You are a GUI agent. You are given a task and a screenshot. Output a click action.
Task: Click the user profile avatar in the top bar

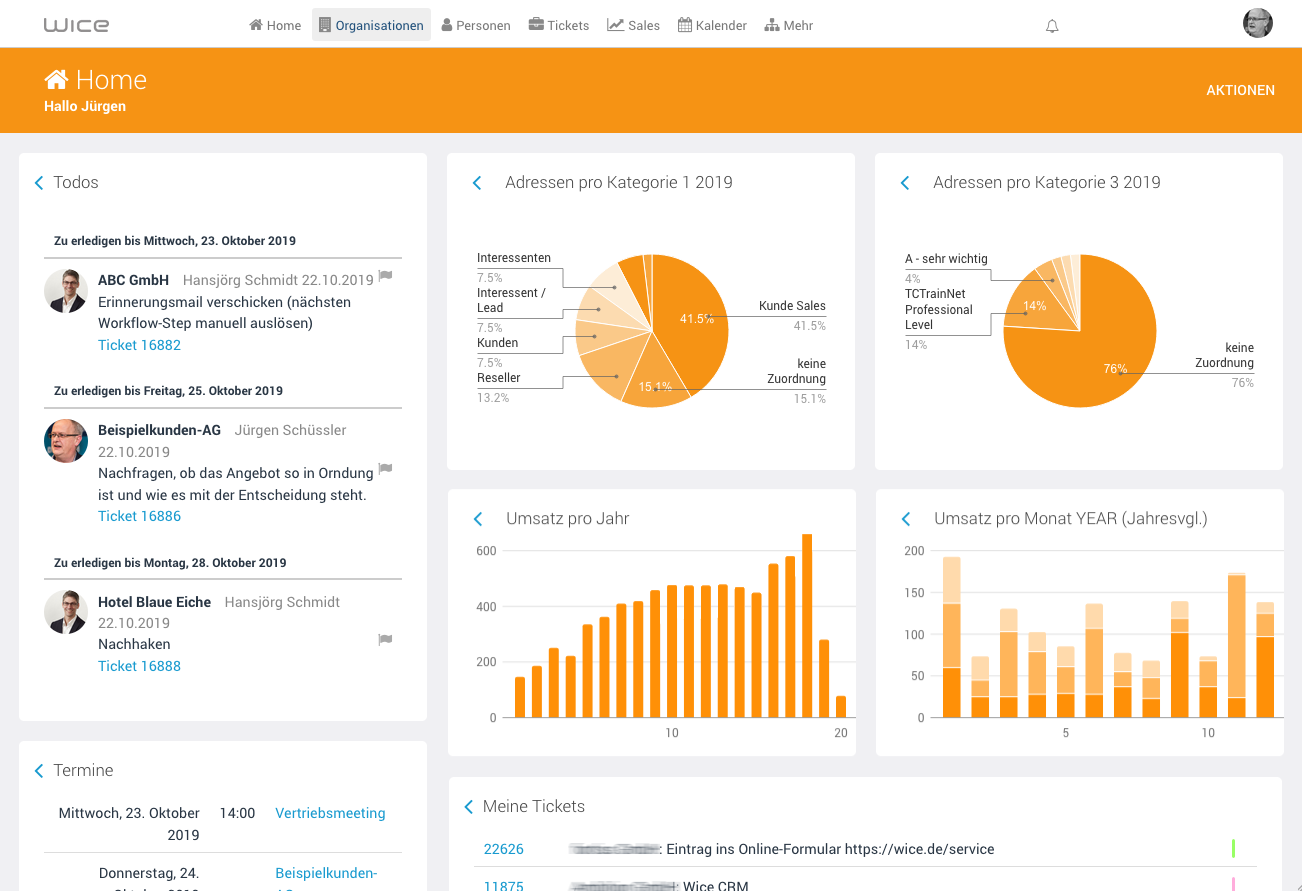[x=1258, y=23]
